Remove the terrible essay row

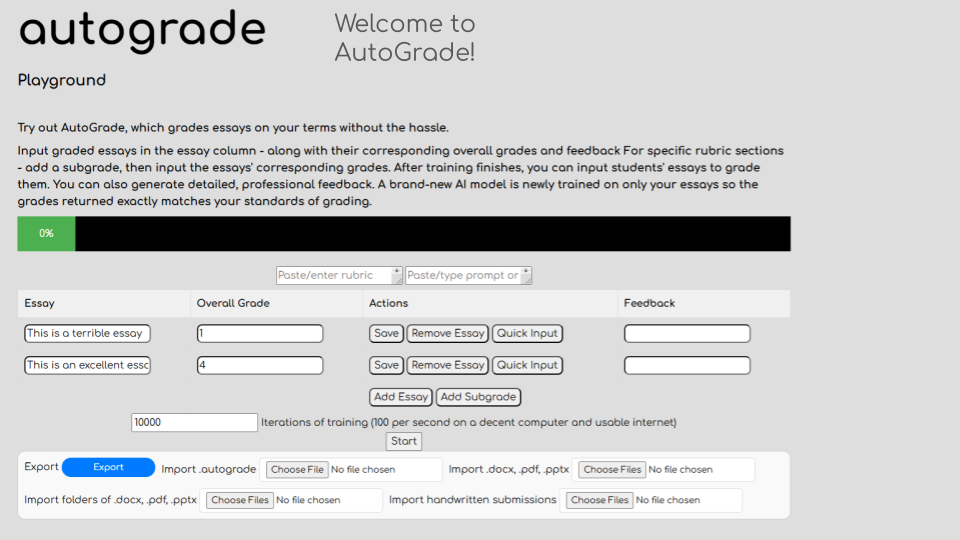pyautogui.click(x=448, y=334)
